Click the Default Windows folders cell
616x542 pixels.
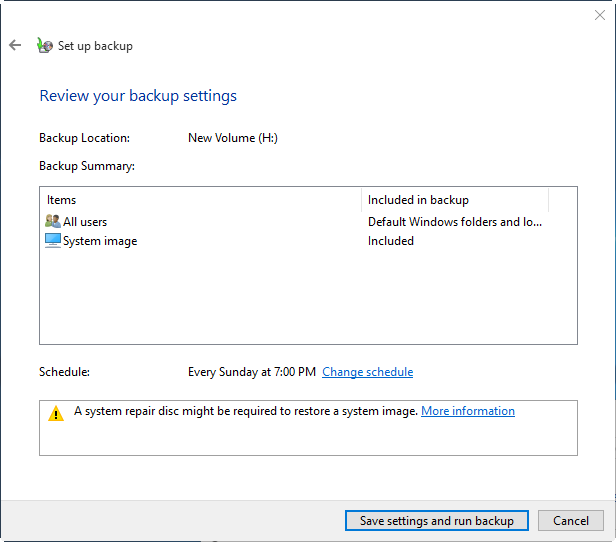tap(455, 222)
